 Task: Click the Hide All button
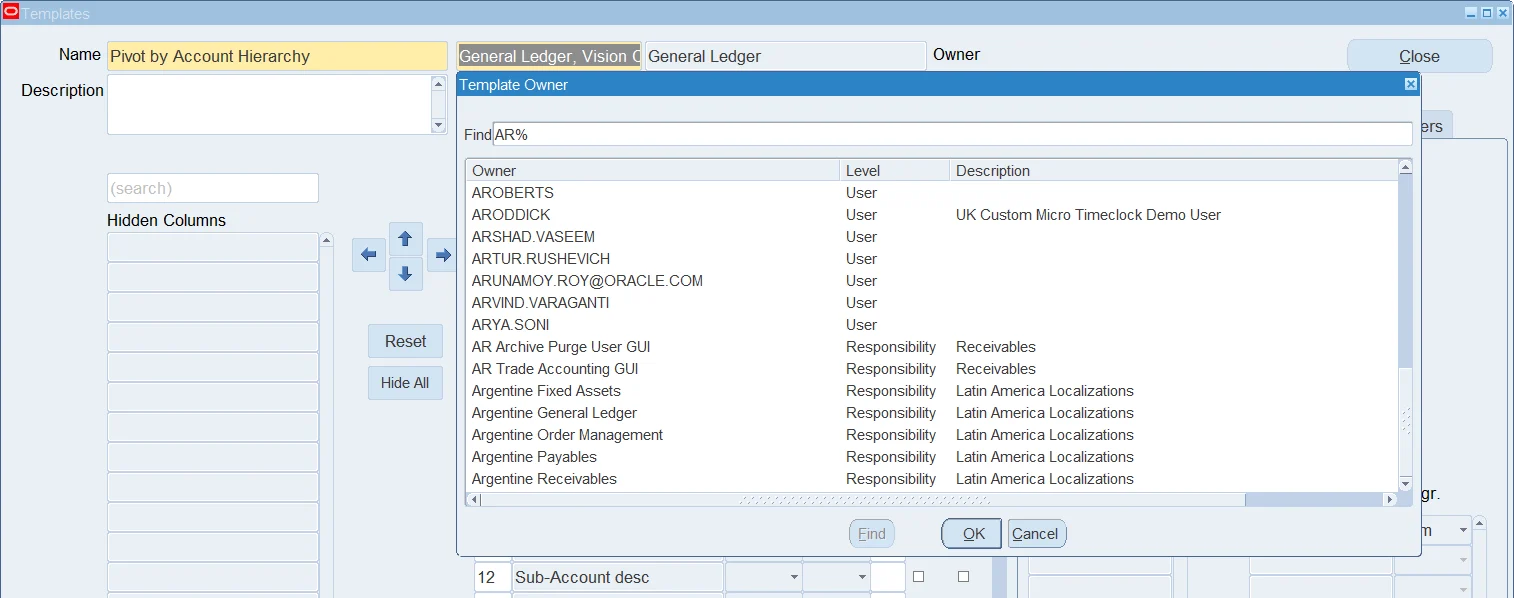pyautogui.click(x=405, y=383)
